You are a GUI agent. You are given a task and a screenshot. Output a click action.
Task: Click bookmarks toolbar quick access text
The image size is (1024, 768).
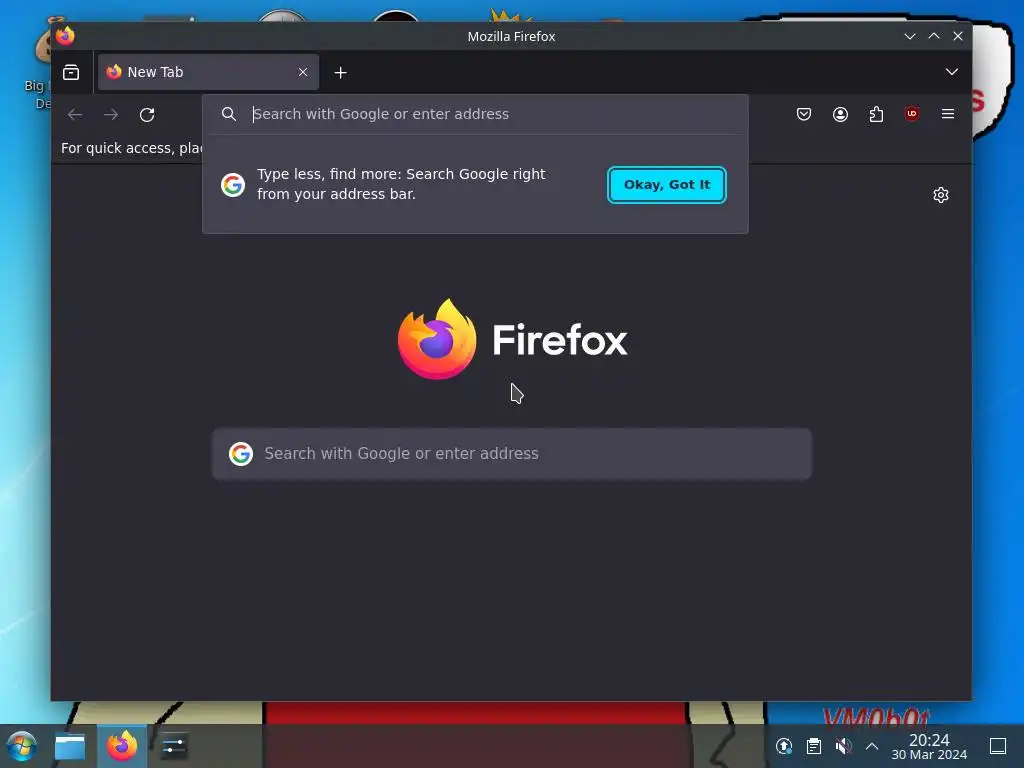pos(131,148)
